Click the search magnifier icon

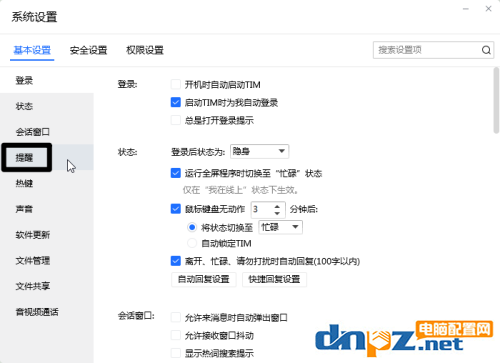tap(486, 50)
